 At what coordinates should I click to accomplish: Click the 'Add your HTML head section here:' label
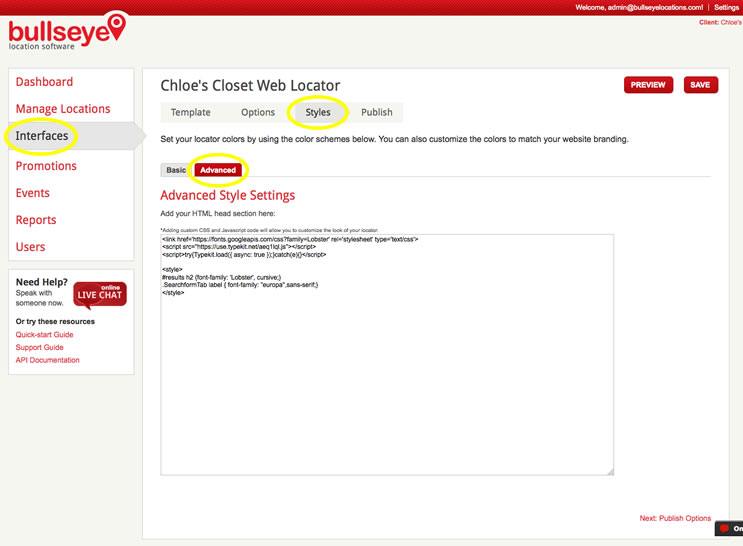tap(217, 214)
